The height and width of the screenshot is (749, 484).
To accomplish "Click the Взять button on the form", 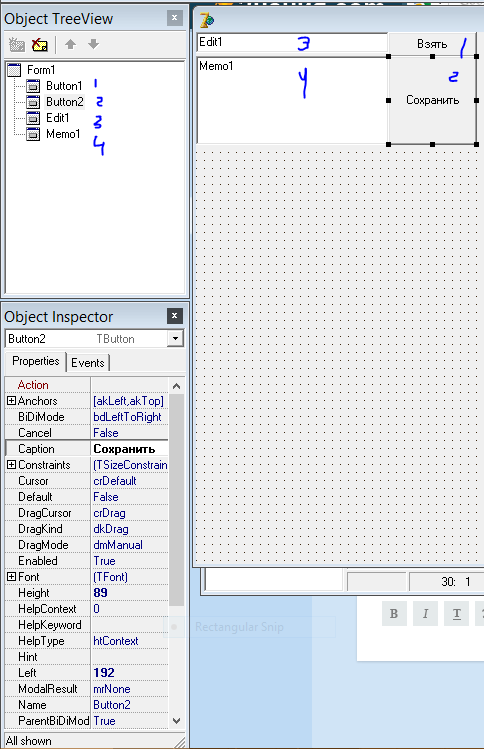I will tap(432, 44).
